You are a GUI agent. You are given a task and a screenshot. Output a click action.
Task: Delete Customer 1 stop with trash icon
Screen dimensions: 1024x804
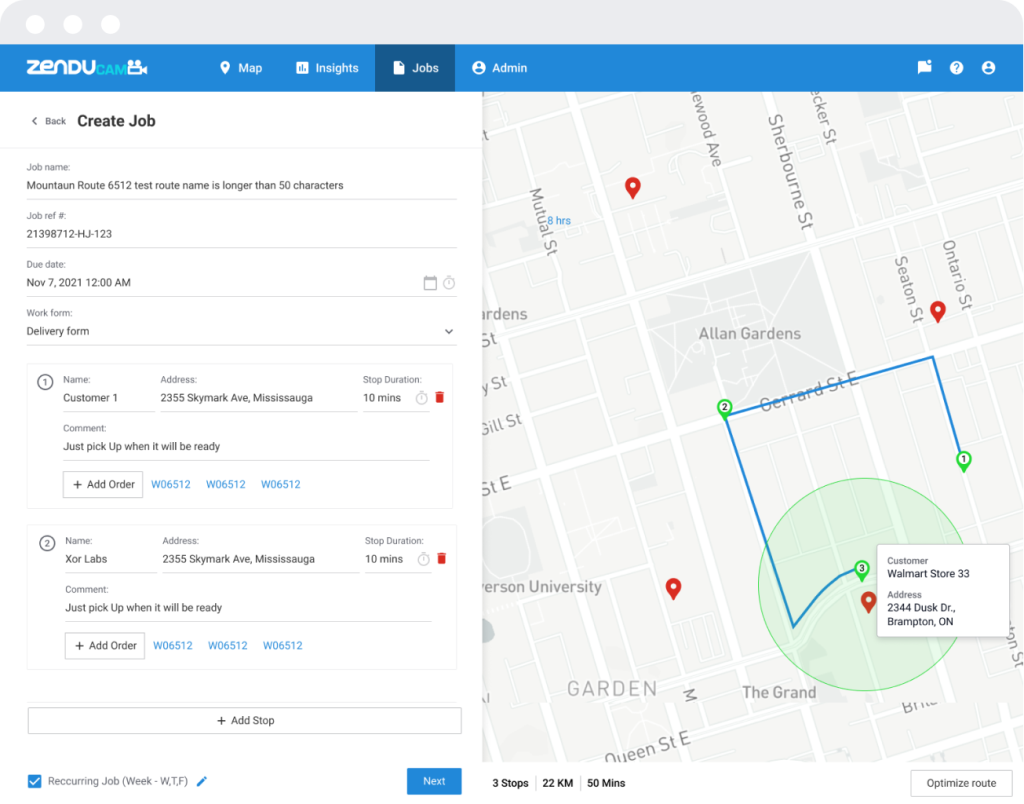[x=441, y=397]
